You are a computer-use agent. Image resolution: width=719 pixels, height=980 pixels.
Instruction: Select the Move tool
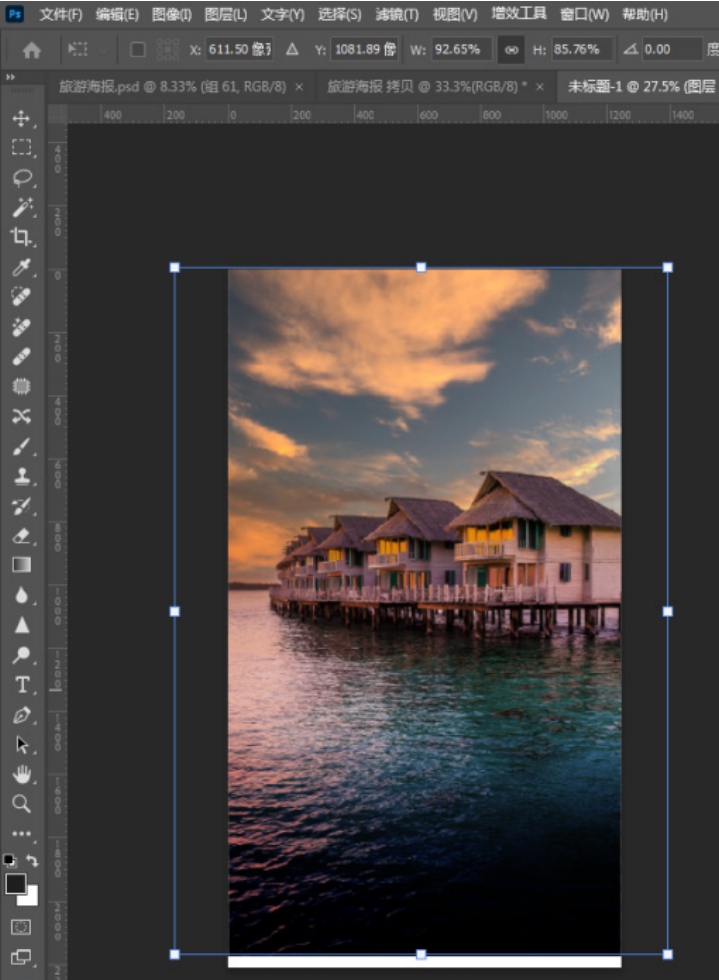(x=21, y=119)
